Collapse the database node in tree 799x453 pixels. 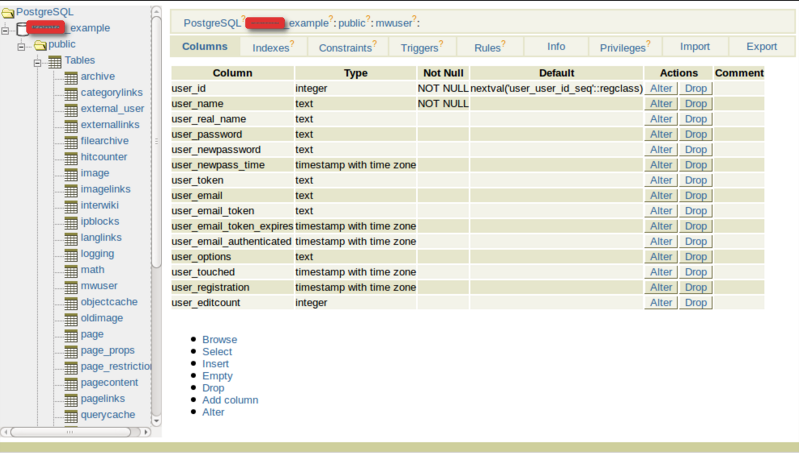tap(6, 29)
